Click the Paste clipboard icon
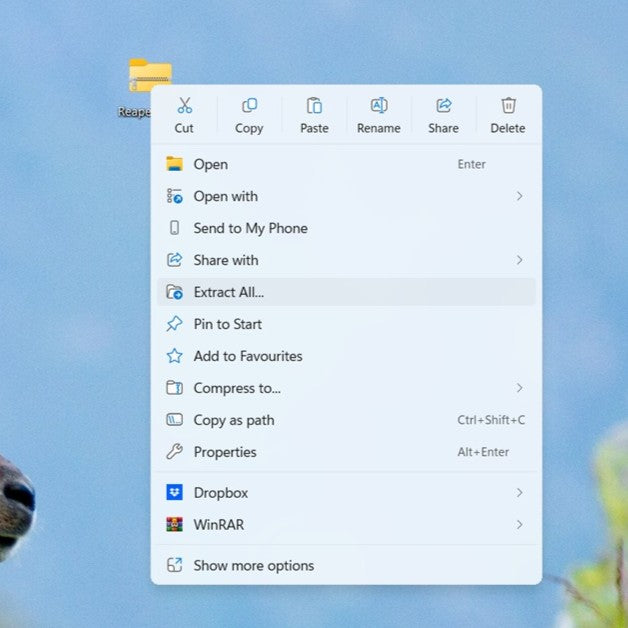This screenshot has height=628, width=628. 314,105
